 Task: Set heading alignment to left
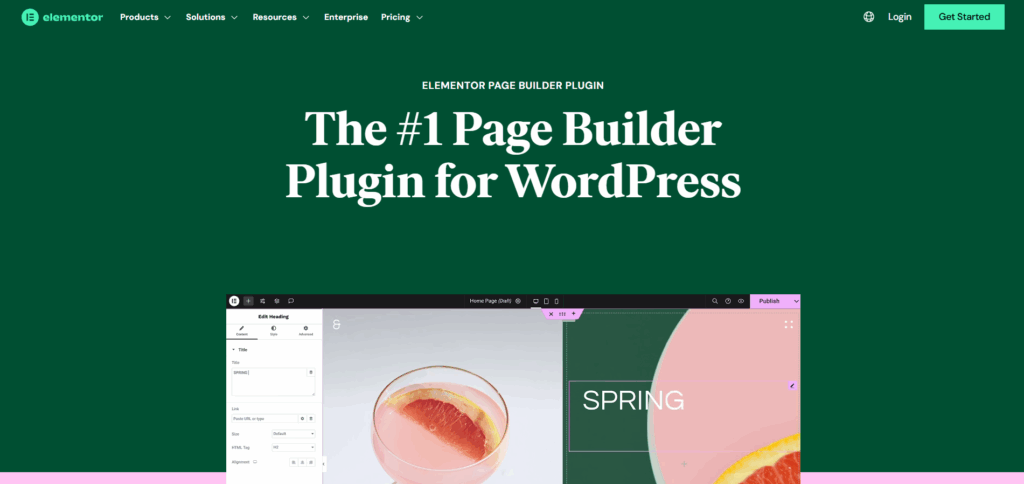294,462
